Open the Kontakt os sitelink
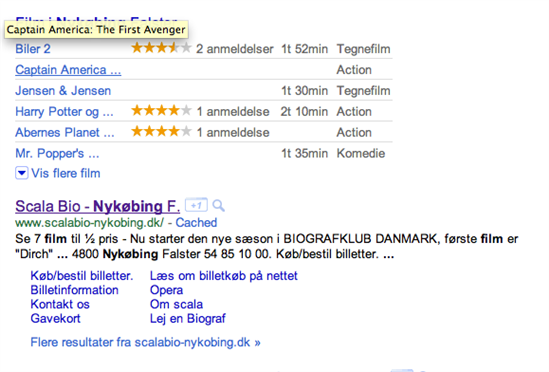The image size is (549, 372). 60,304
